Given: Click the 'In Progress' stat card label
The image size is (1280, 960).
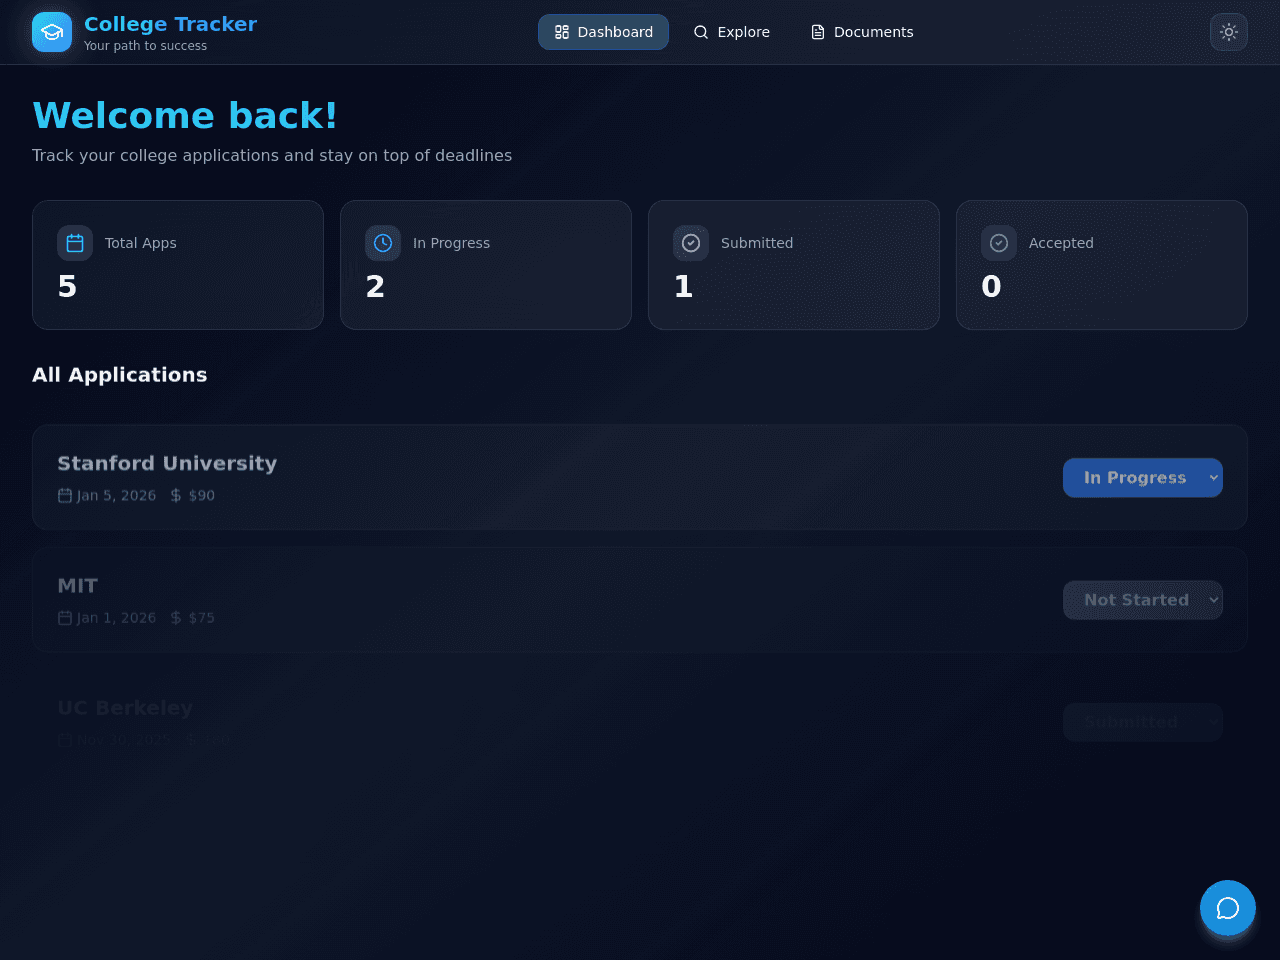Looking at the screenshot, I should 451,243.
